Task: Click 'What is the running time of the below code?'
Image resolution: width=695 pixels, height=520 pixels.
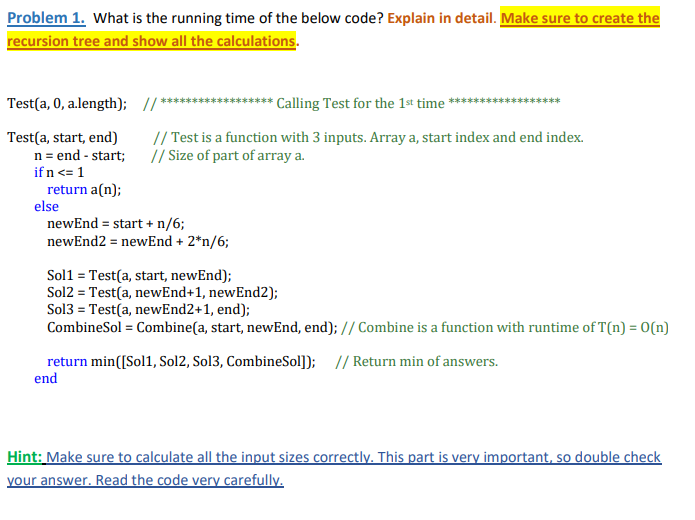Action: [x=238, y=18]
